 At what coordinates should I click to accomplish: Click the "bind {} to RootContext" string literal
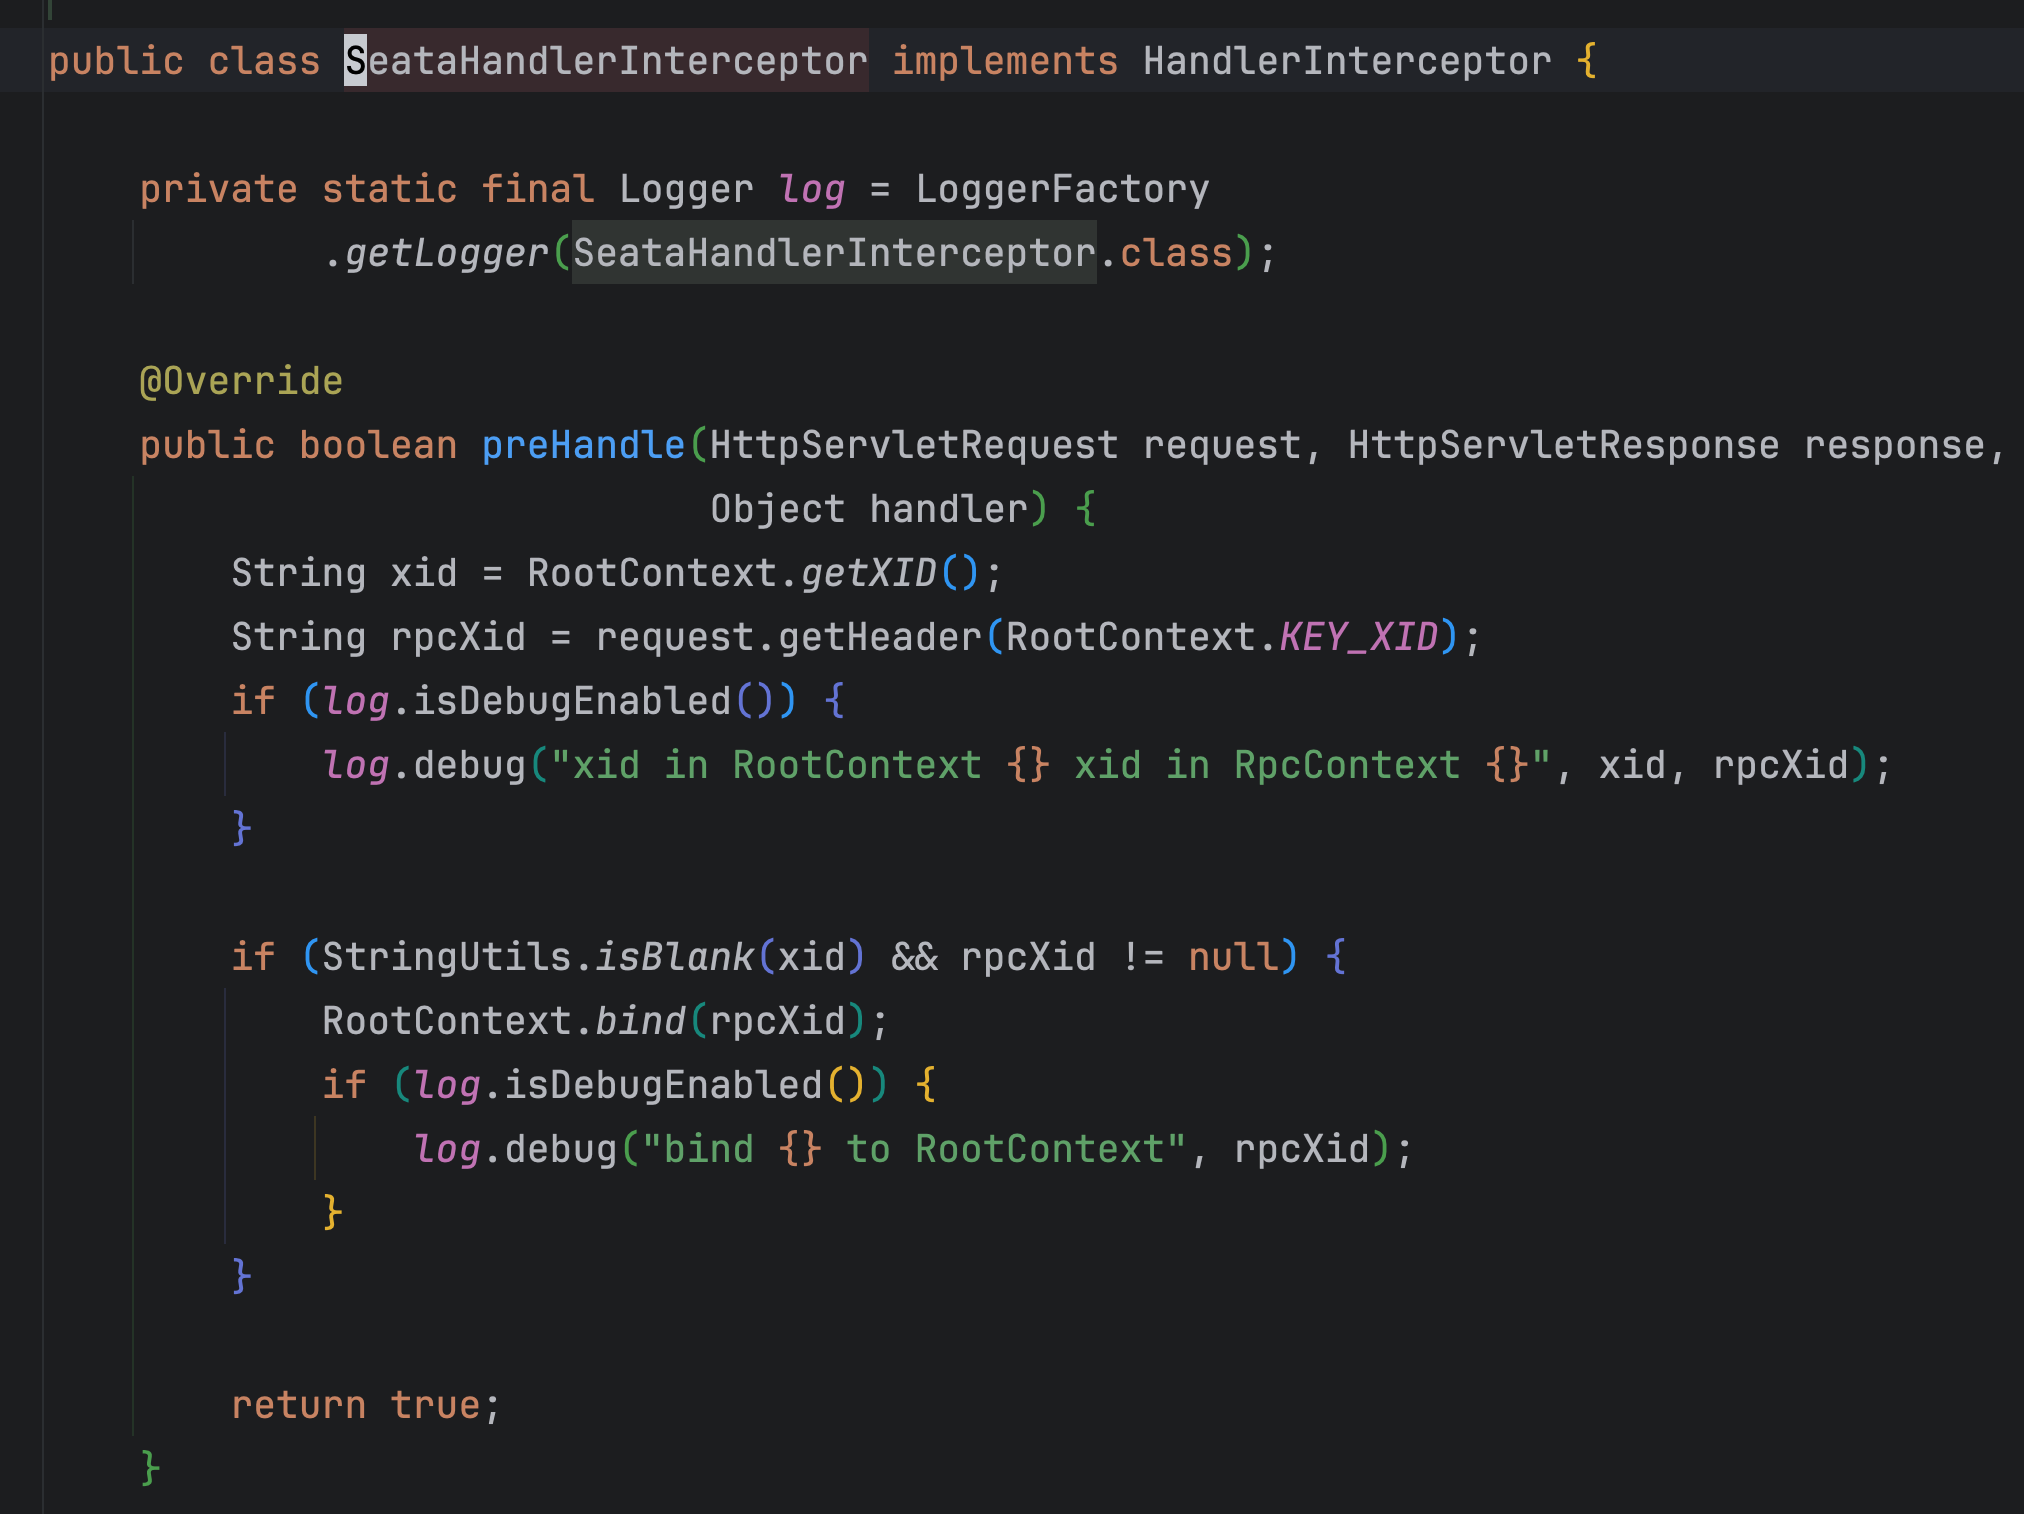(913, 1149)
